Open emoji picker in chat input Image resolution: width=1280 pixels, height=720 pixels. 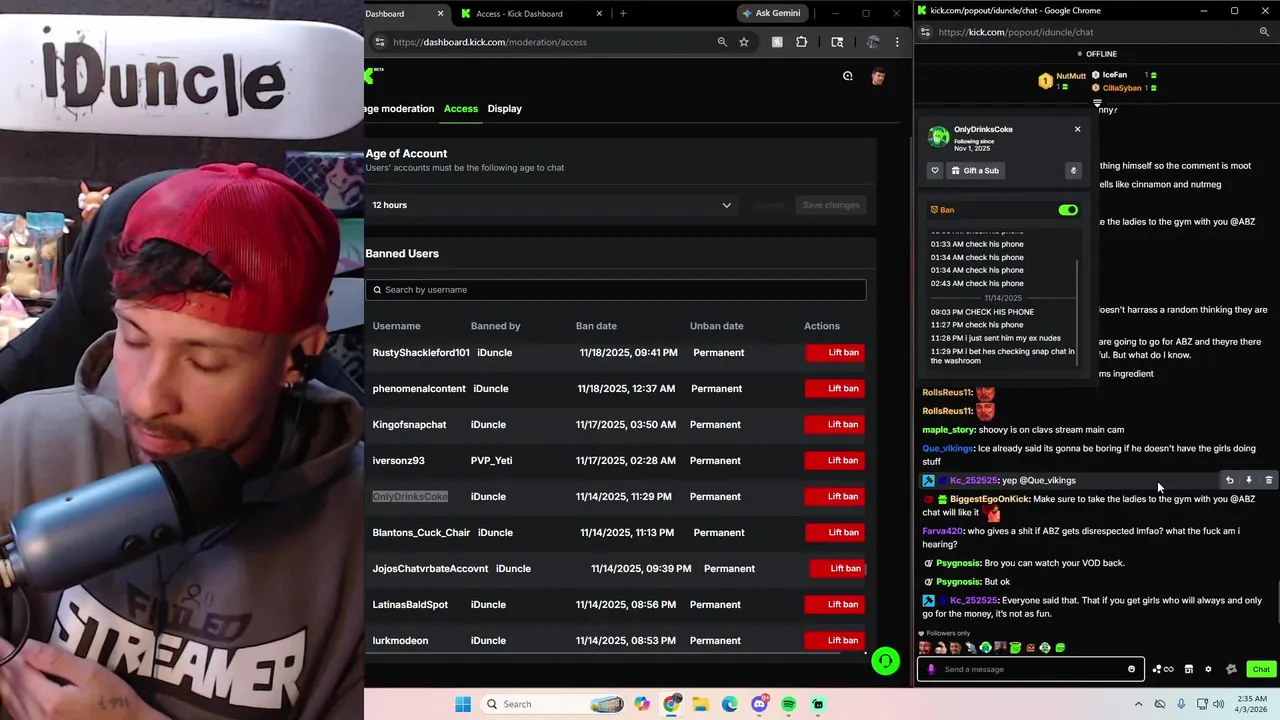click(x=1132, y=669)
